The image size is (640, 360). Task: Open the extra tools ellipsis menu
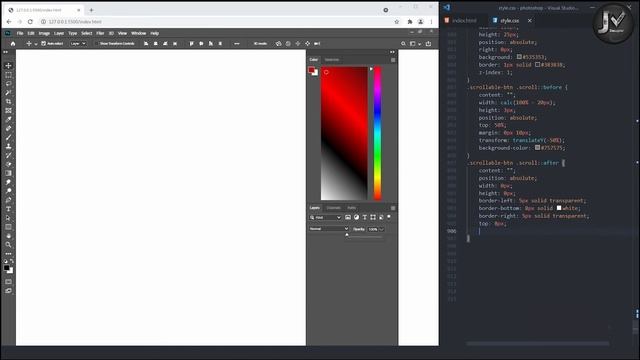8,254
